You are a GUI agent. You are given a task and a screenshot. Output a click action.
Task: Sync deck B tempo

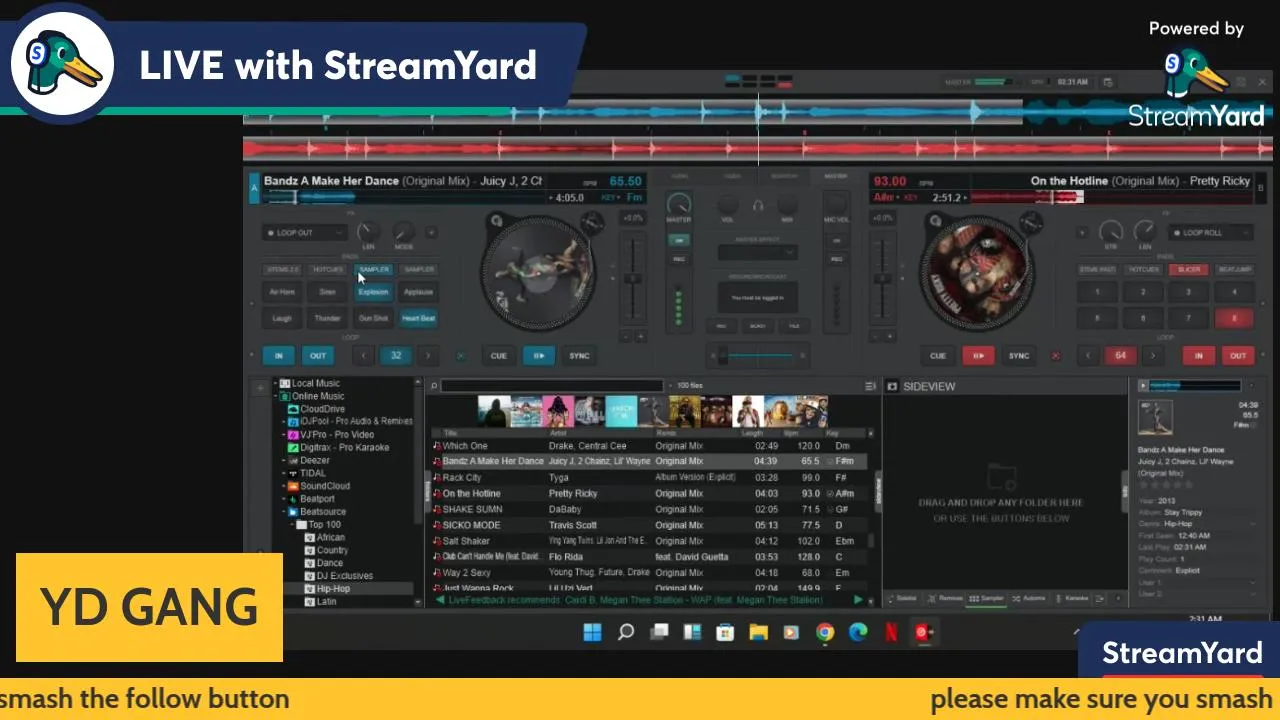1018,355
